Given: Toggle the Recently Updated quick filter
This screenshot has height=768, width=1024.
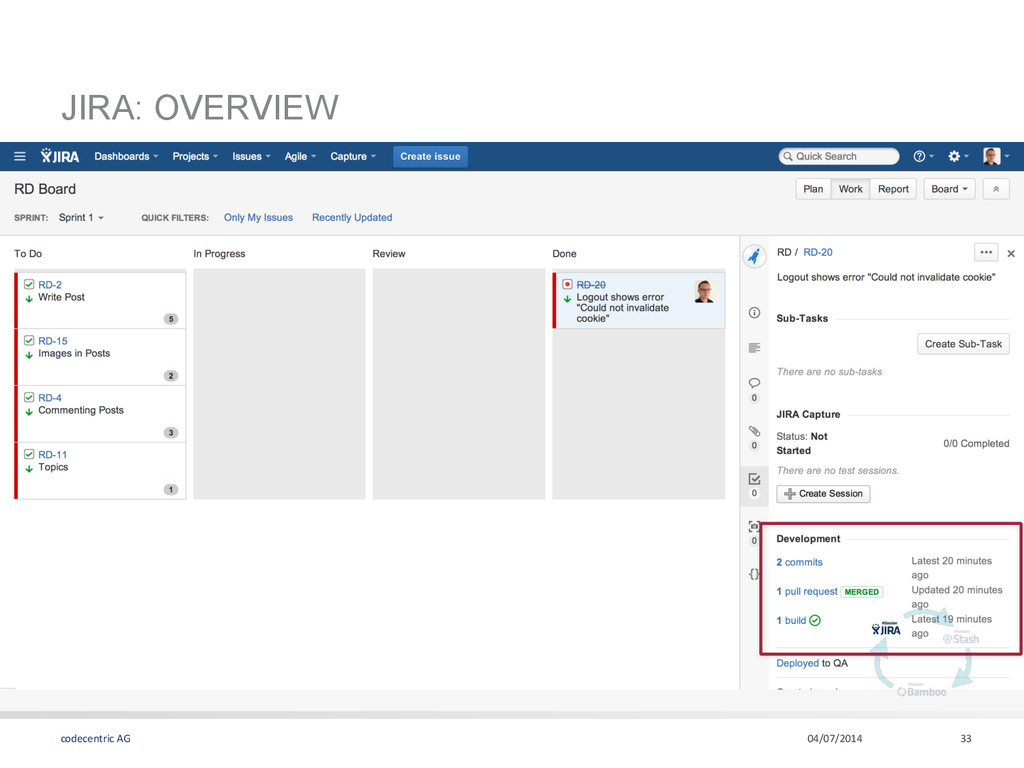Looking at the screenshot, I should [x=352, y=217].
